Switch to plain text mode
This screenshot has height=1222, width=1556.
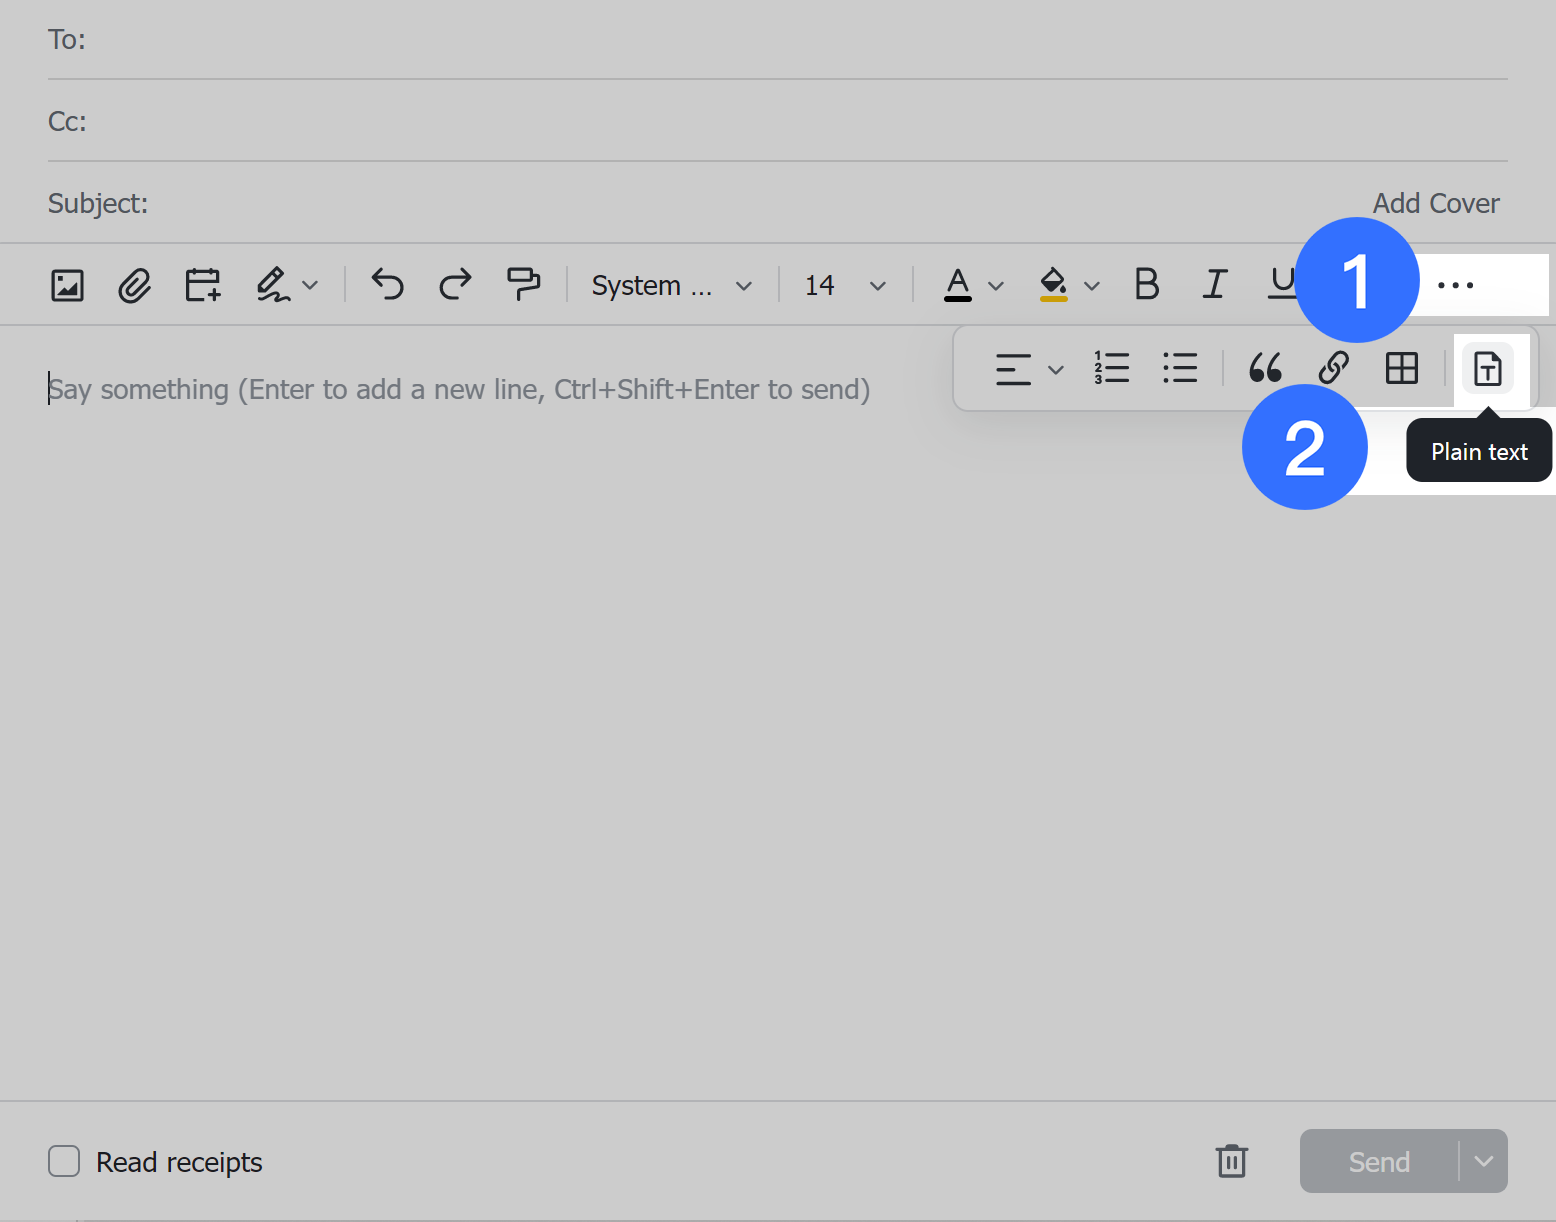(x=1487, y=369)
